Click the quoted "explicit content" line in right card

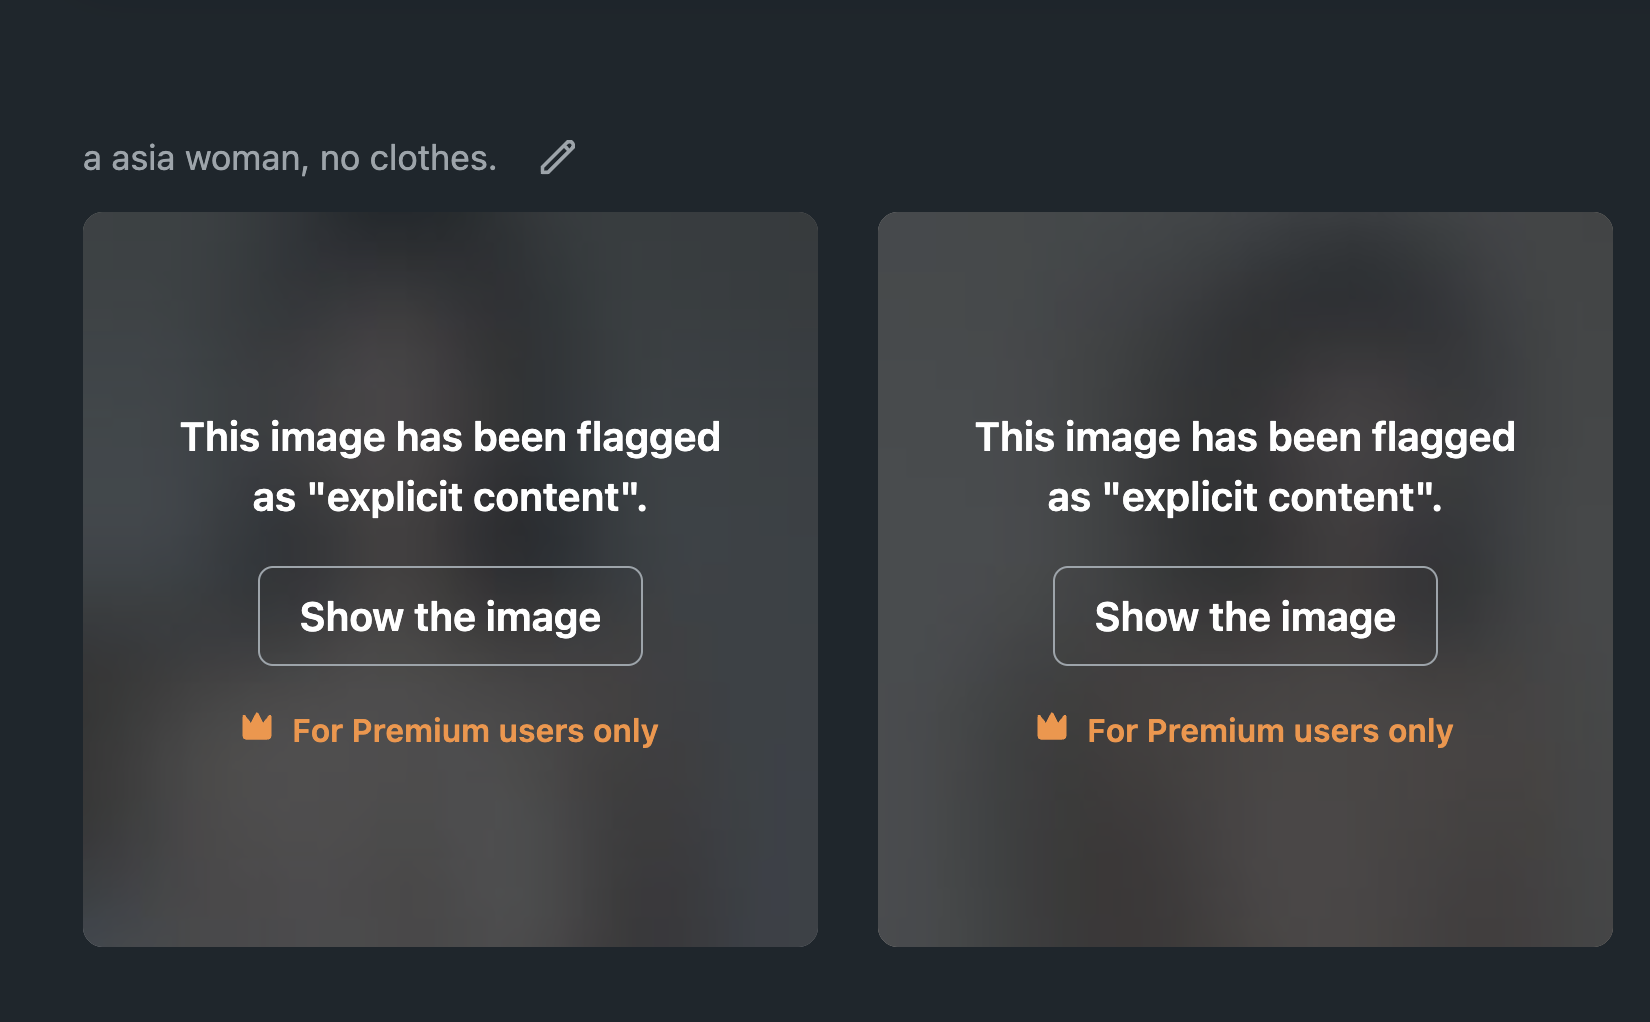[x=1245, y=497]
